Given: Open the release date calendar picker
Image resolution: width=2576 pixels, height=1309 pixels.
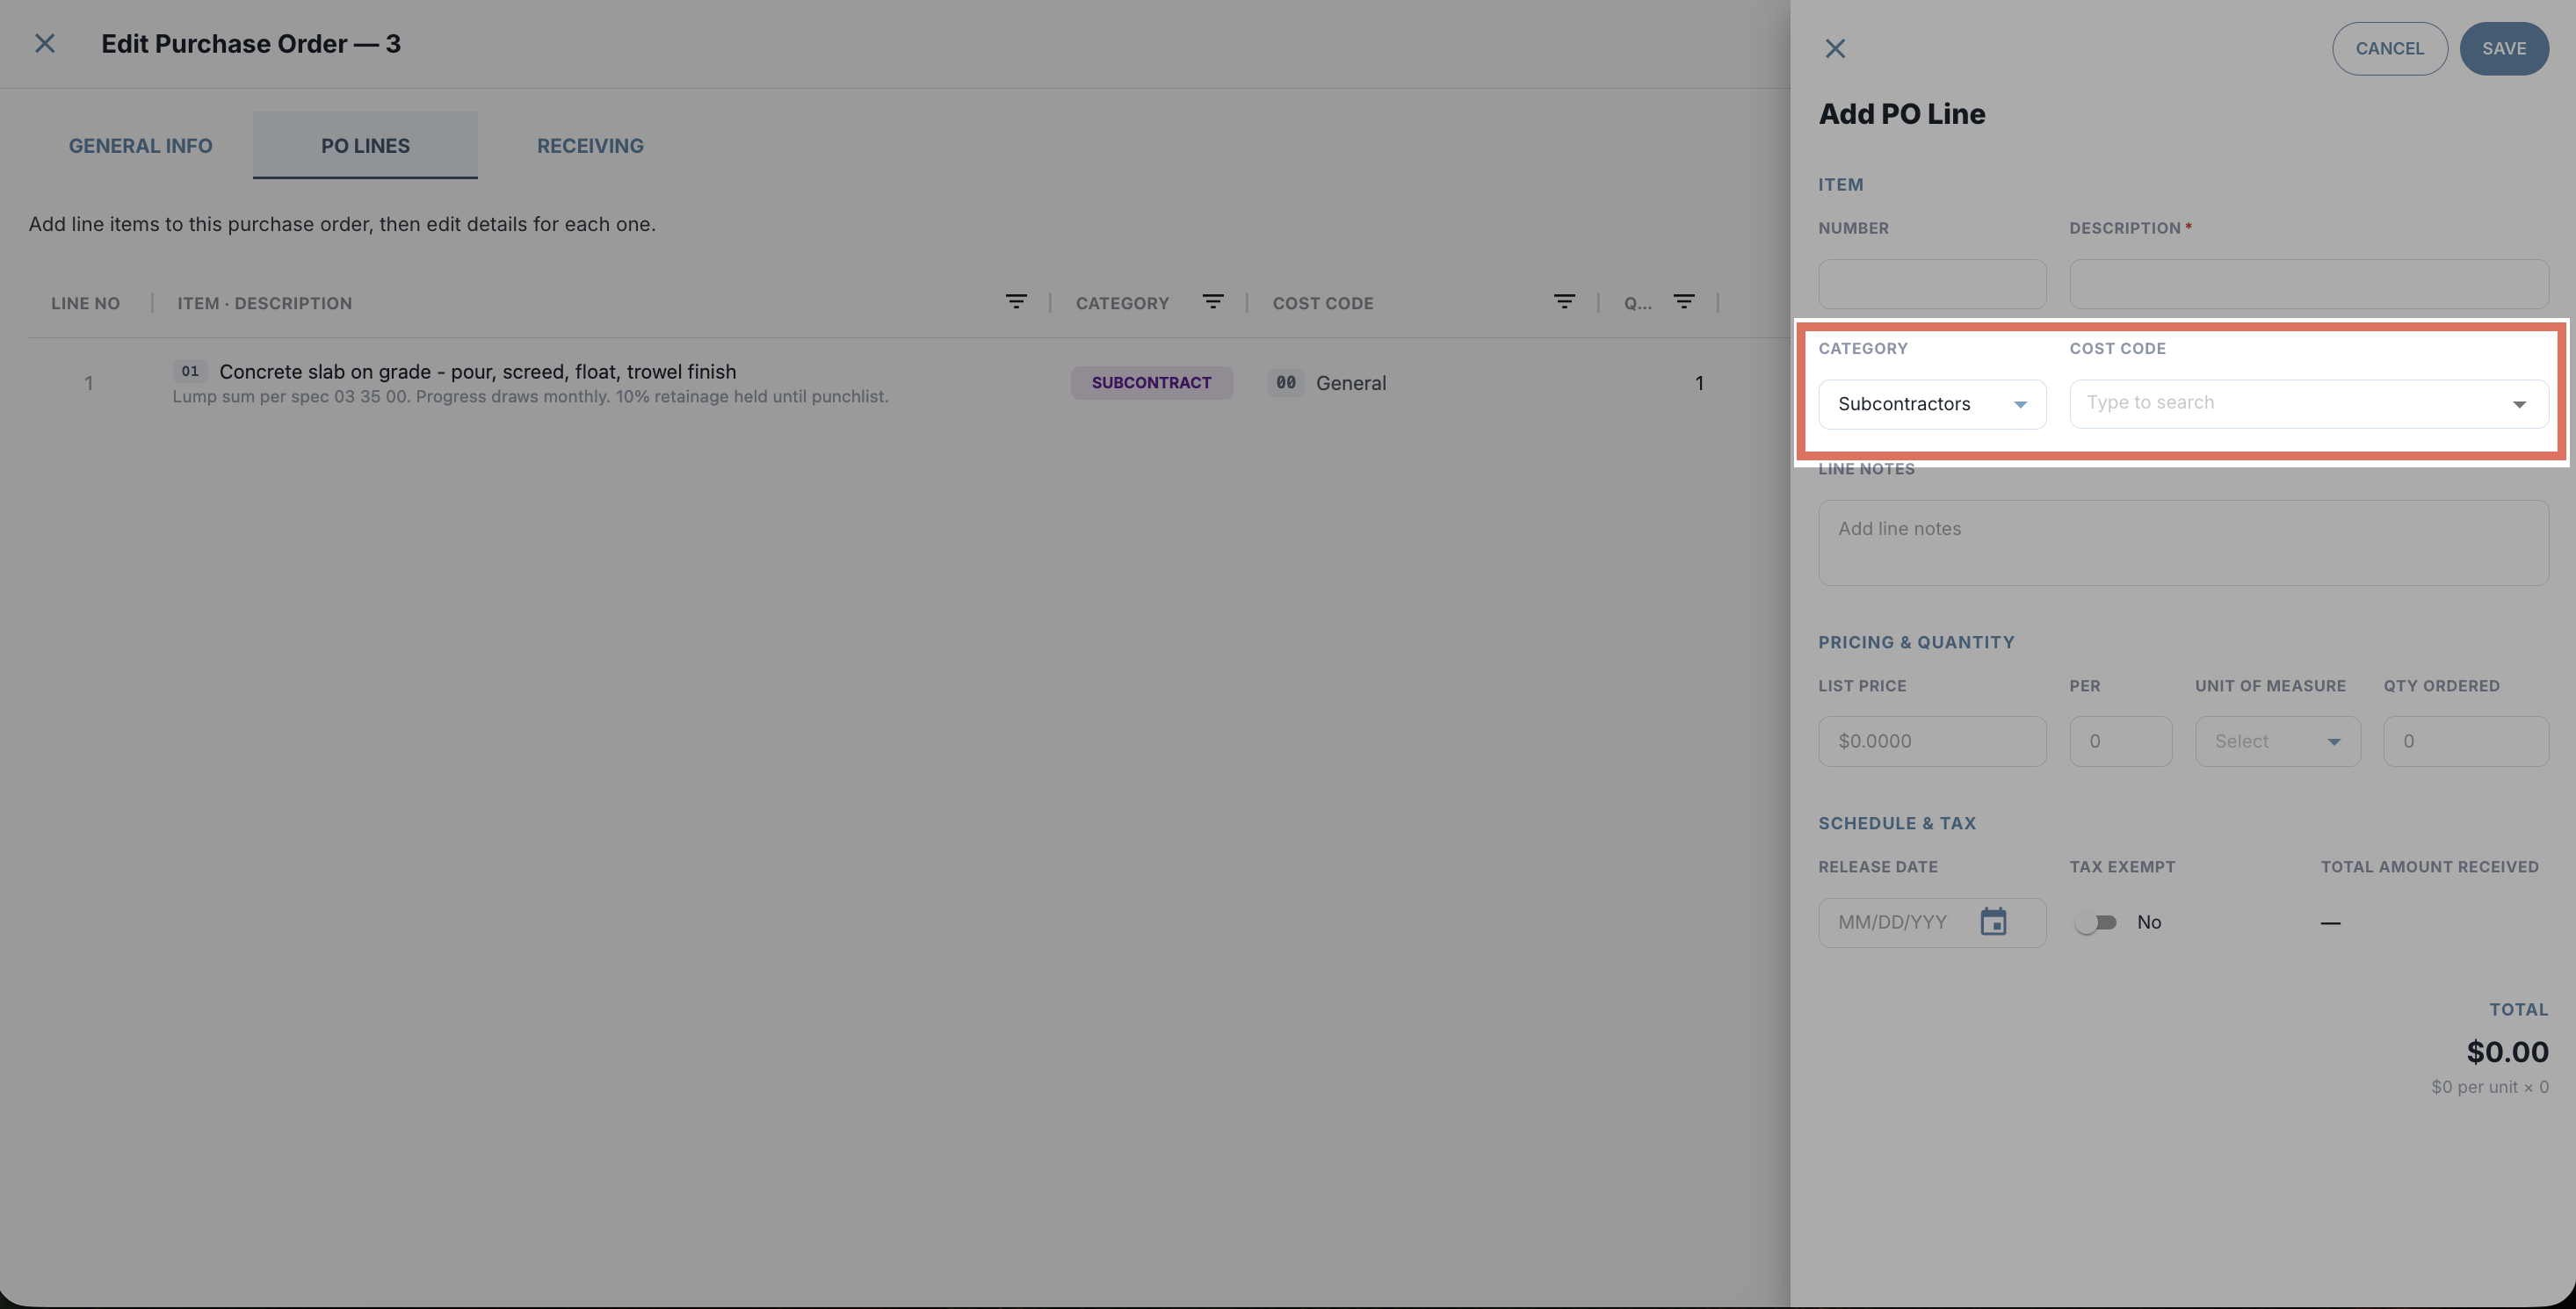Looking at the screenshot, I should [1993, 922].
